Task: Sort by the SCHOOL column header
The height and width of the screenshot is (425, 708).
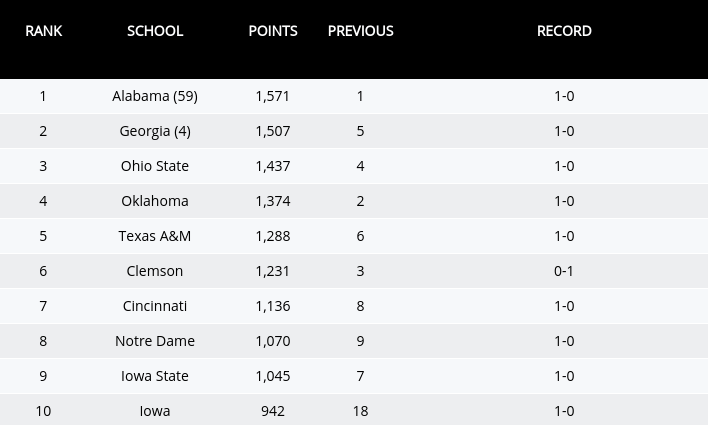Action: (x=155, y=31)
